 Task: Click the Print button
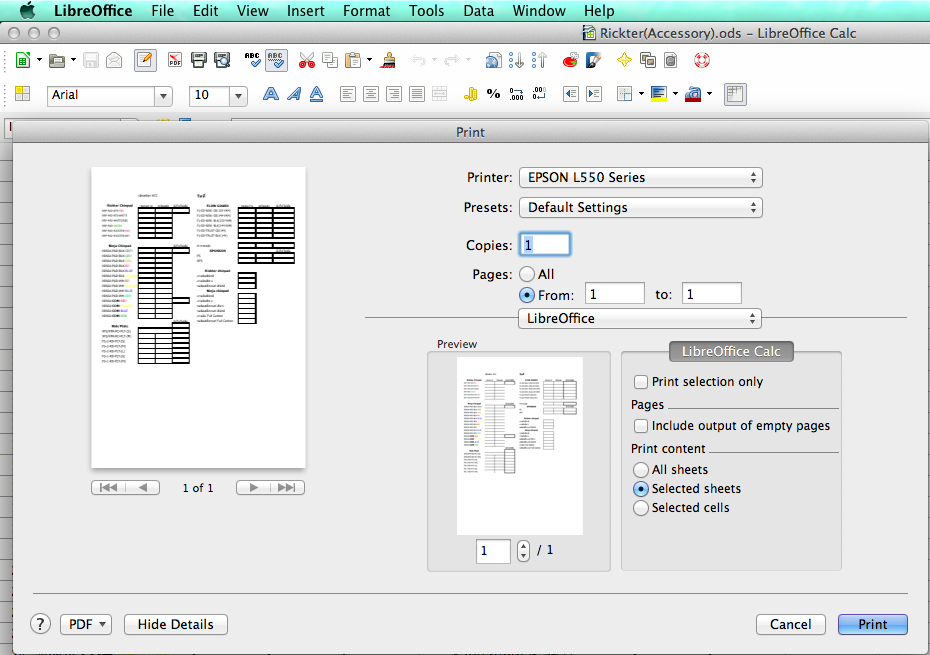coord(872,624)
